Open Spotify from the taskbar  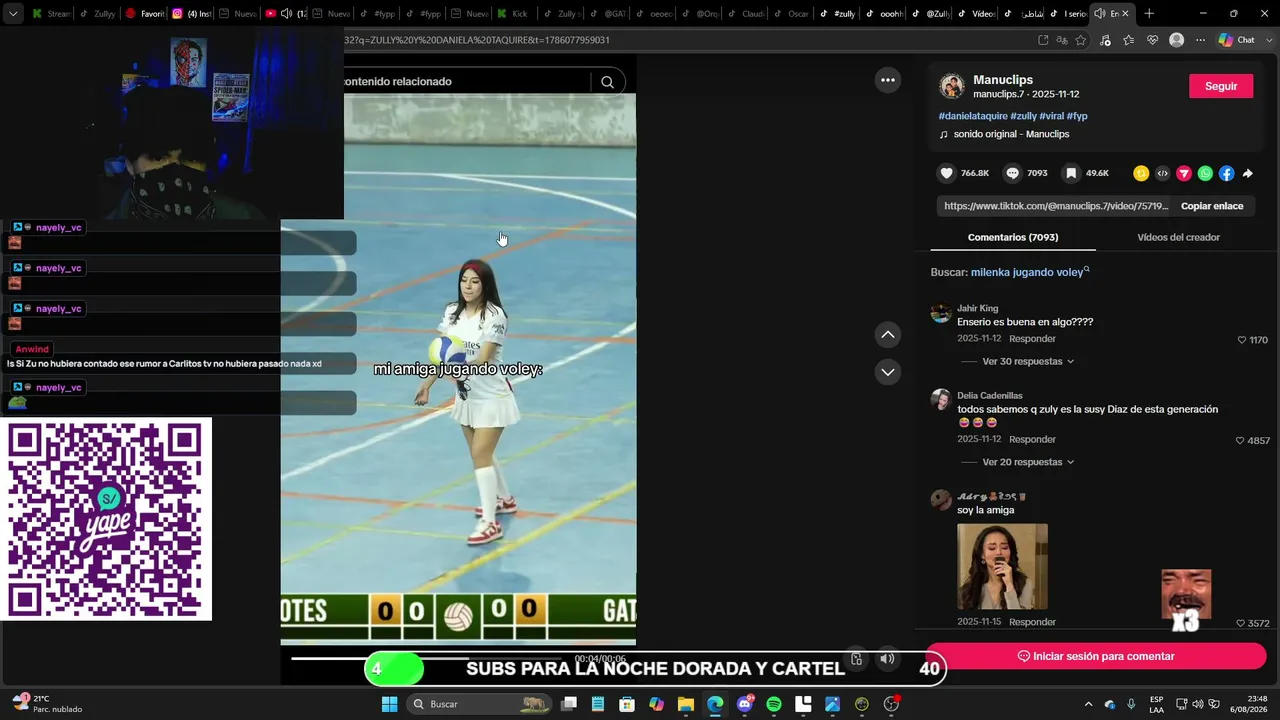[x=773, y=704]
